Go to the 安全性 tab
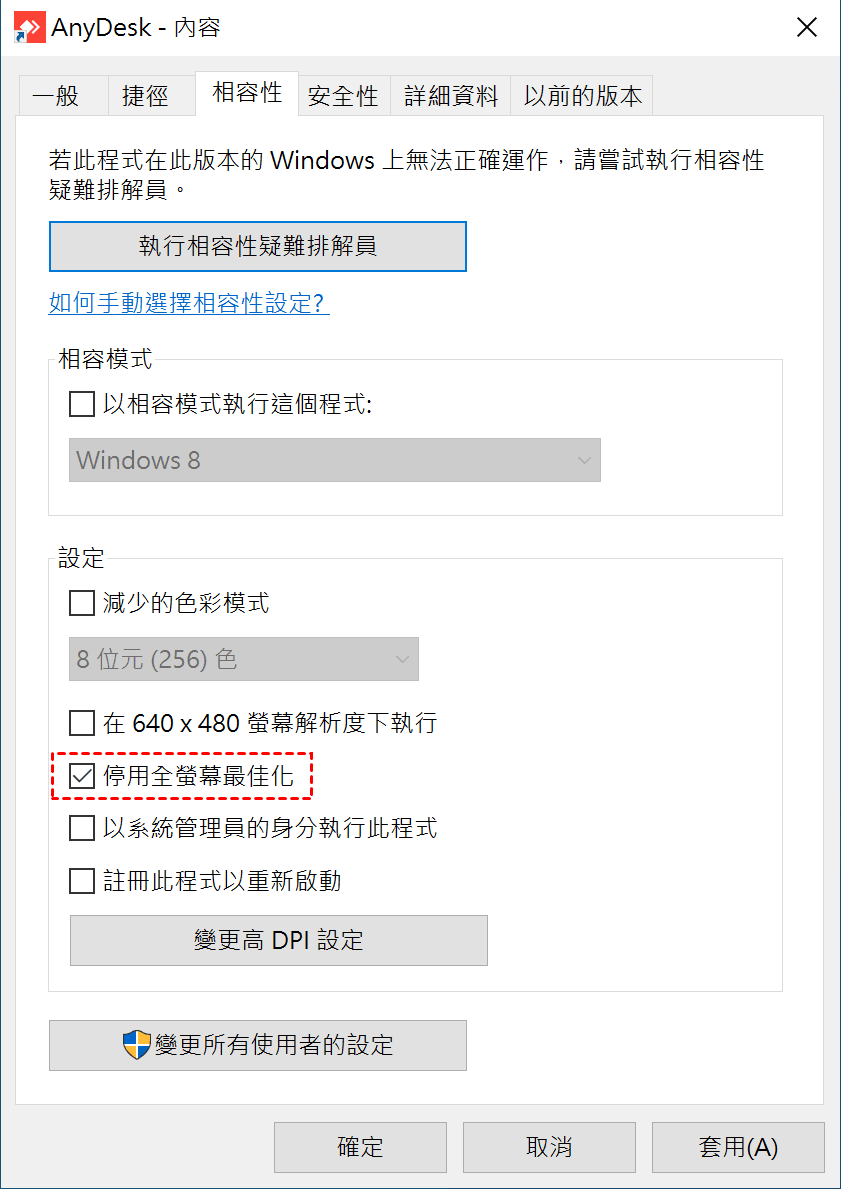 coord(343,96)
